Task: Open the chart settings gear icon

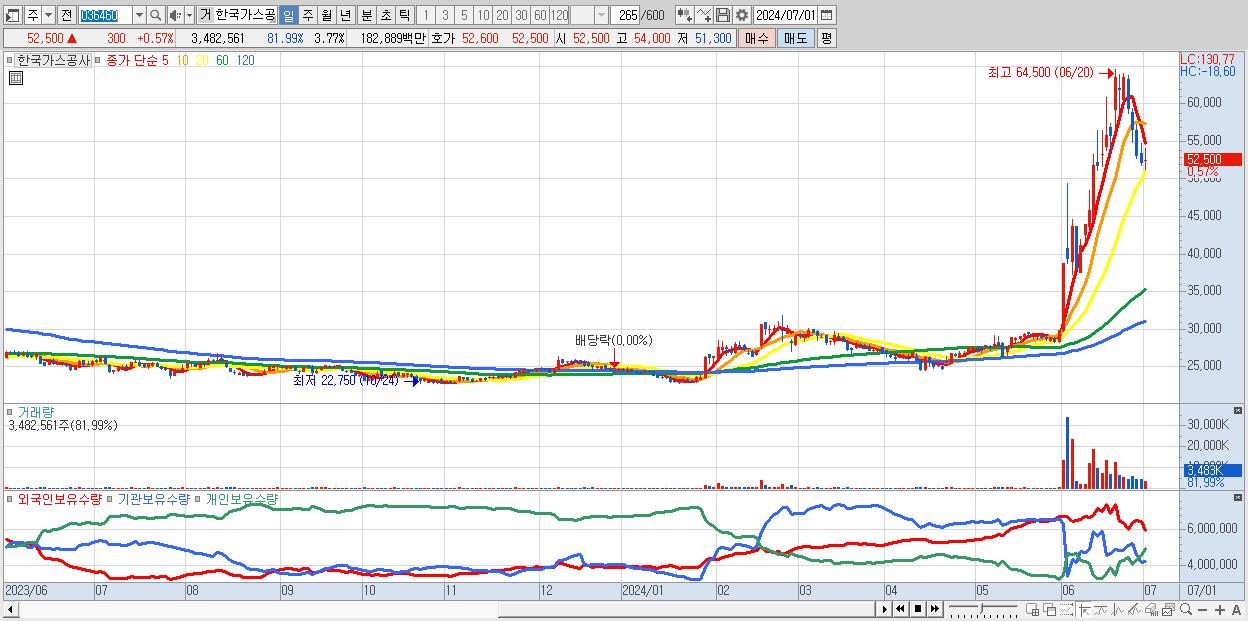Action: [741, 15]
